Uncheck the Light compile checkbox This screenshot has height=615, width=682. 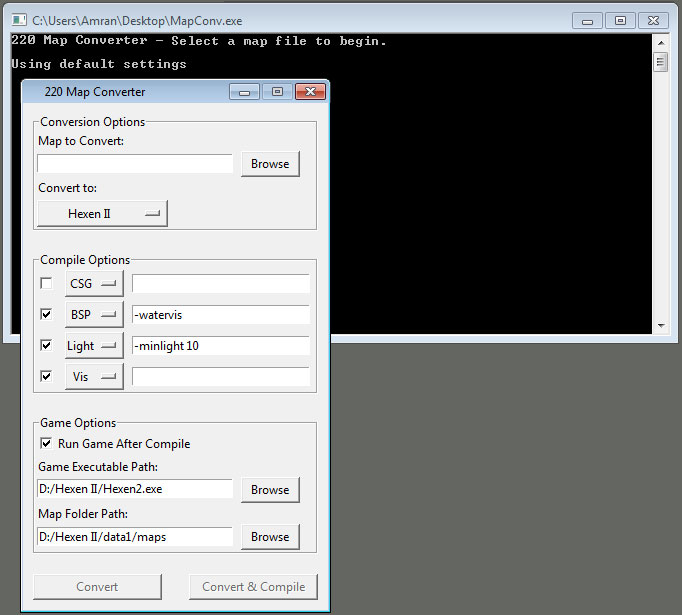point(46,345)
